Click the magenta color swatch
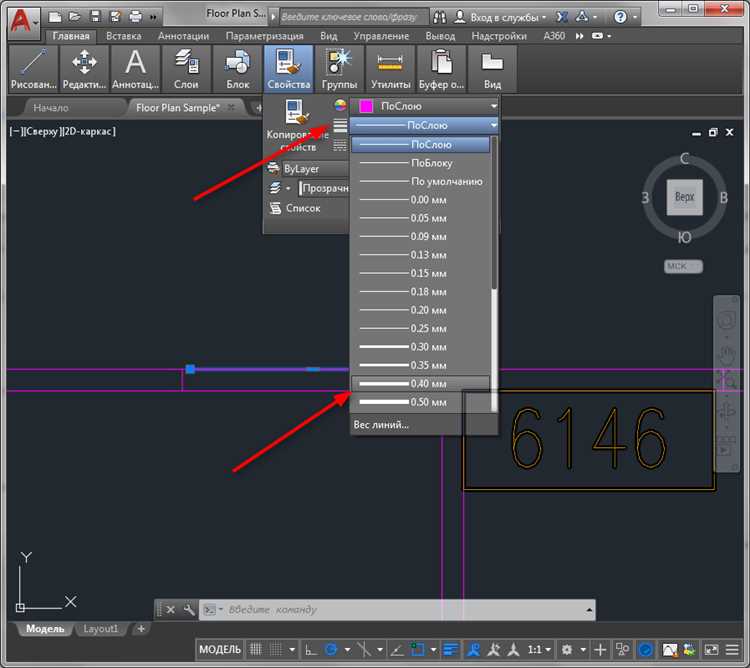 click(x=366, y=106)
